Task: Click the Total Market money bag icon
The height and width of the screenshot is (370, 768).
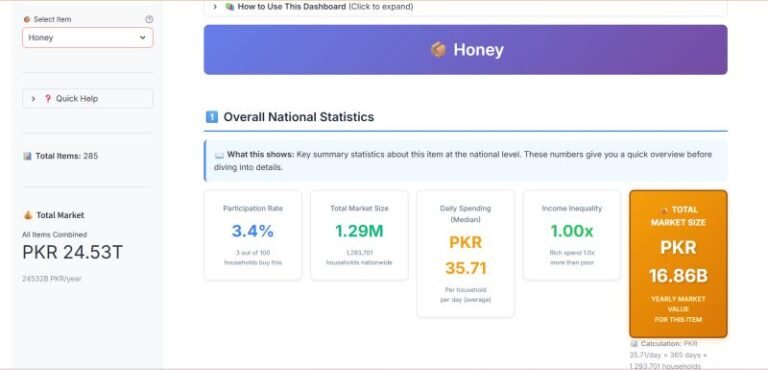Action: [28, 215]
